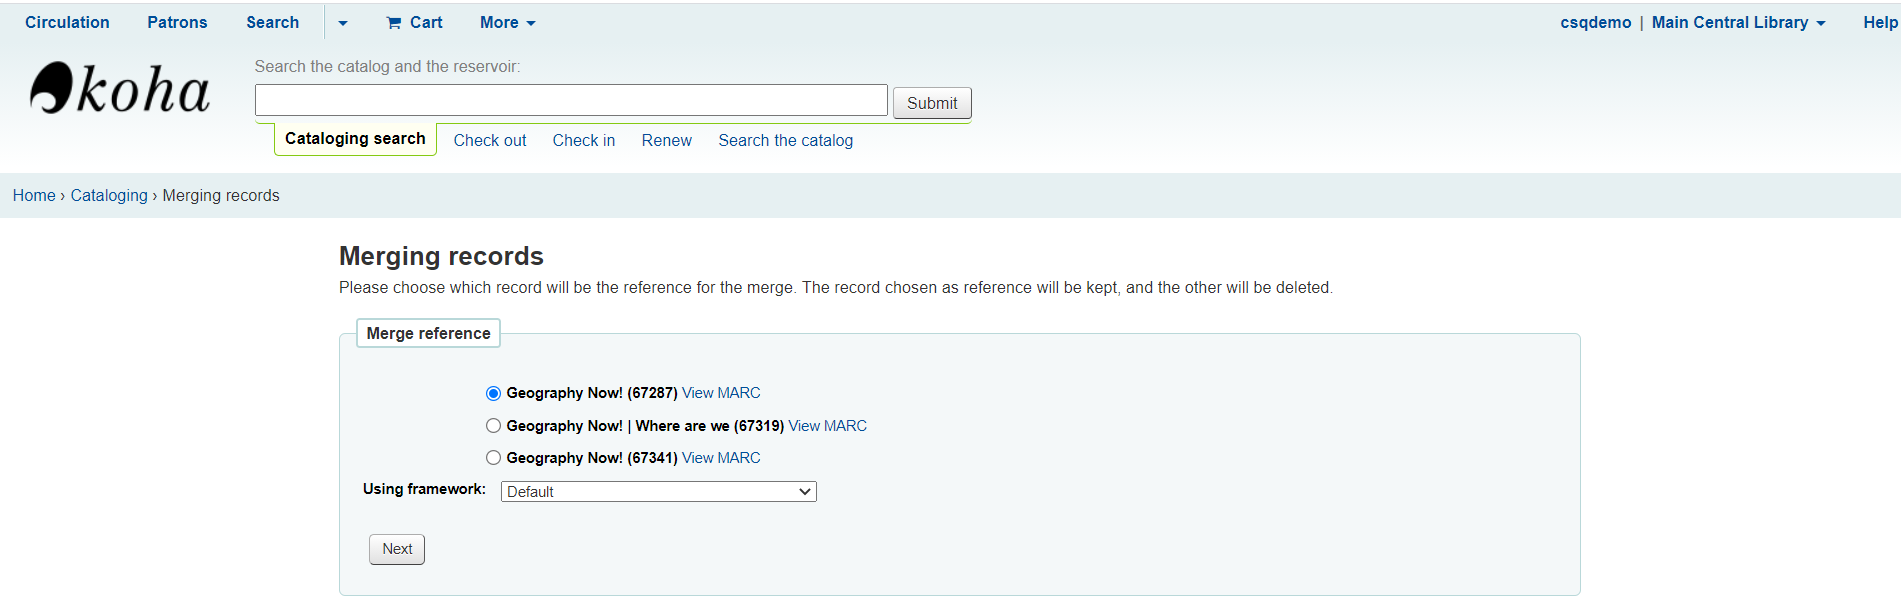
Task: Click the Merging records heading
Action: tap(441, 256)
